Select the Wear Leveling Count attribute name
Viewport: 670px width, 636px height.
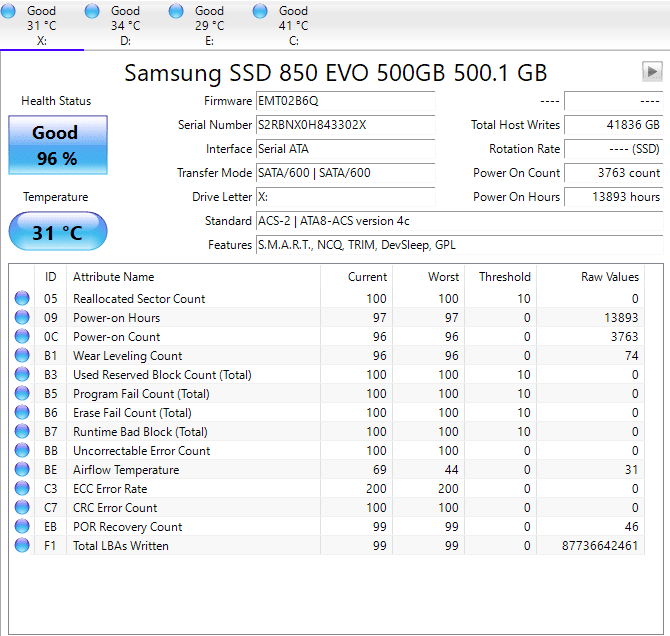(x=127, y=356)
